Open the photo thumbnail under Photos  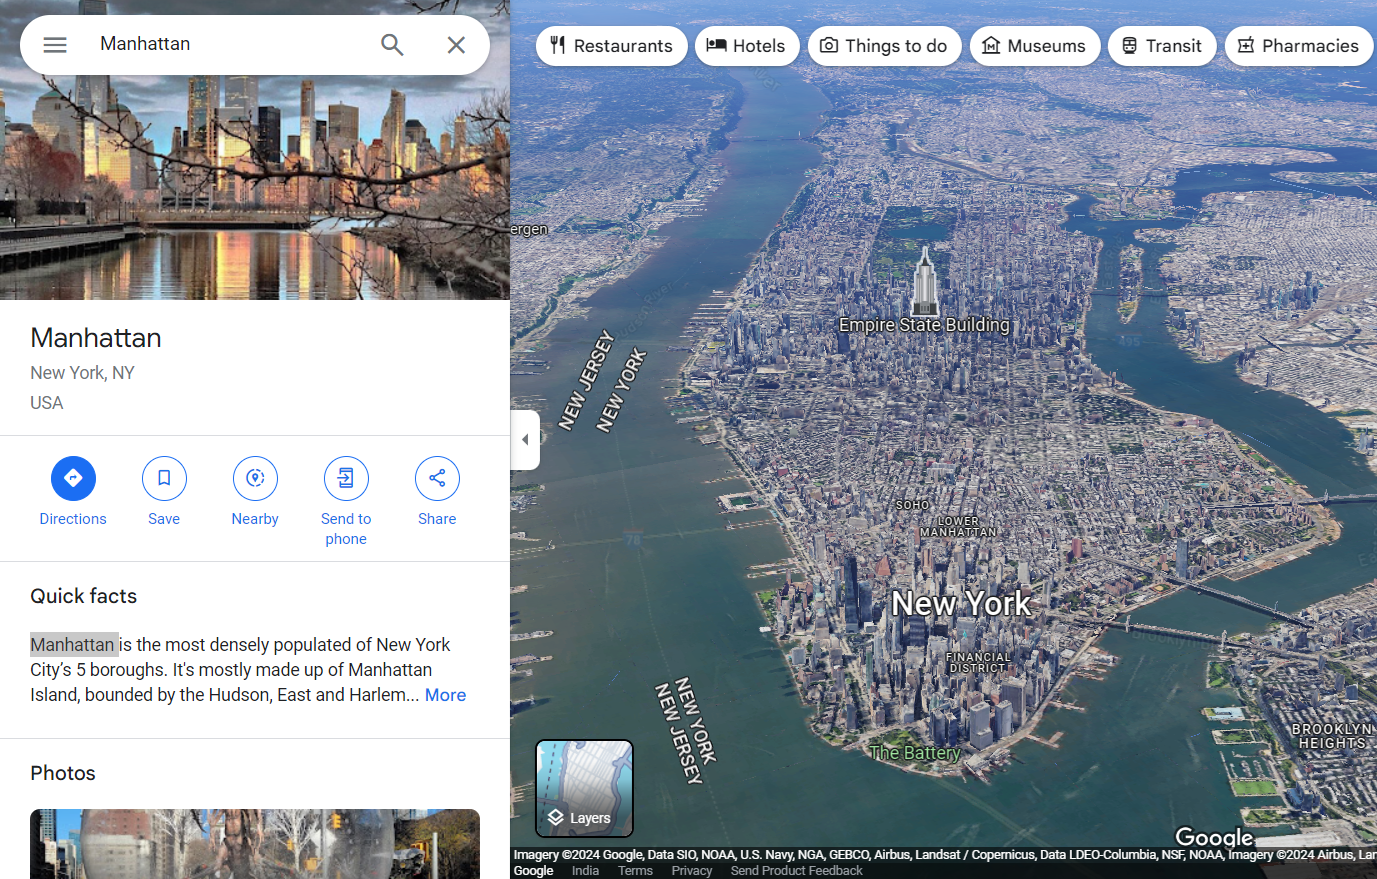[x=255, y=844]
